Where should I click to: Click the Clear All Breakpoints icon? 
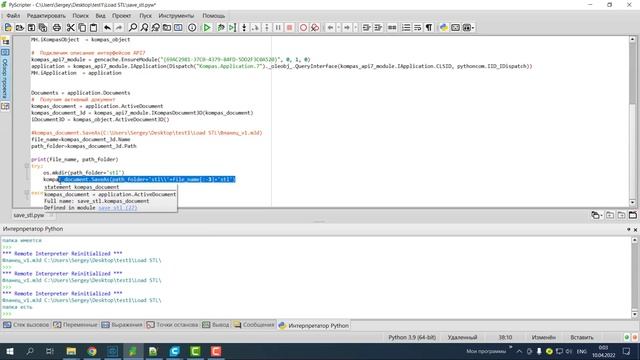(315, 27)
